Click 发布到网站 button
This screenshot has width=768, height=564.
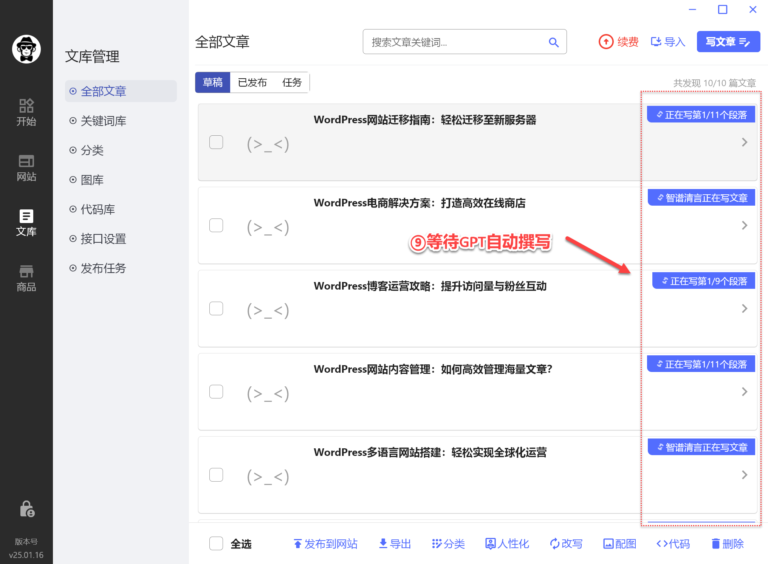324,544
